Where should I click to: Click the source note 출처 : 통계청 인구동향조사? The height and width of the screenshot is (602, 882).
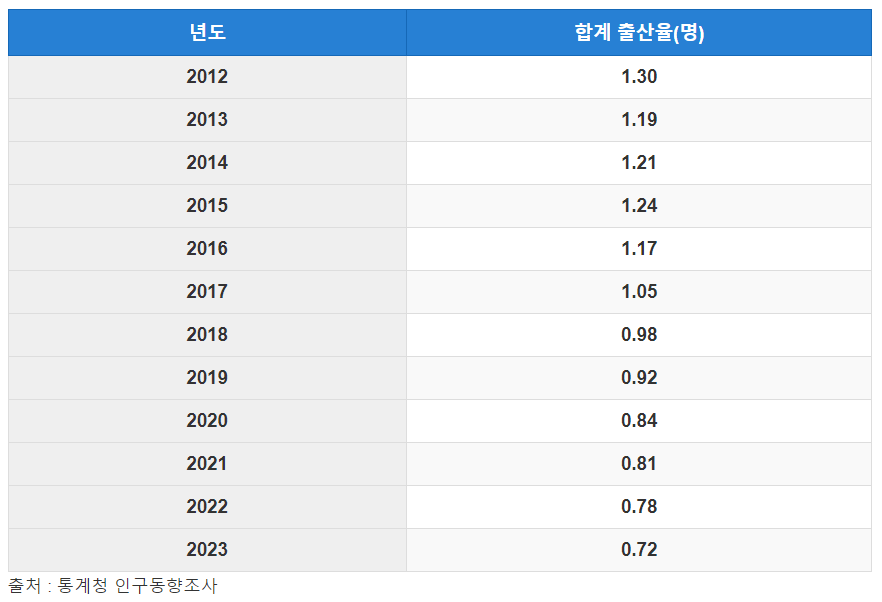(112, 586)
